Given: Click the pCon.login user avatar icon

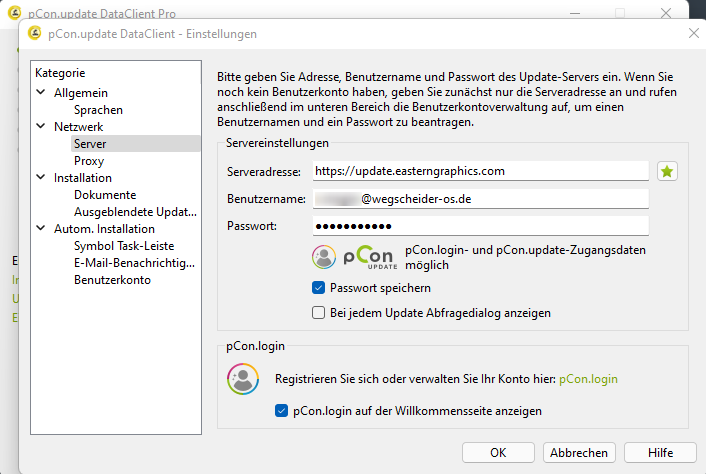Looking at the screenshot, I should [x=243, y=379].
